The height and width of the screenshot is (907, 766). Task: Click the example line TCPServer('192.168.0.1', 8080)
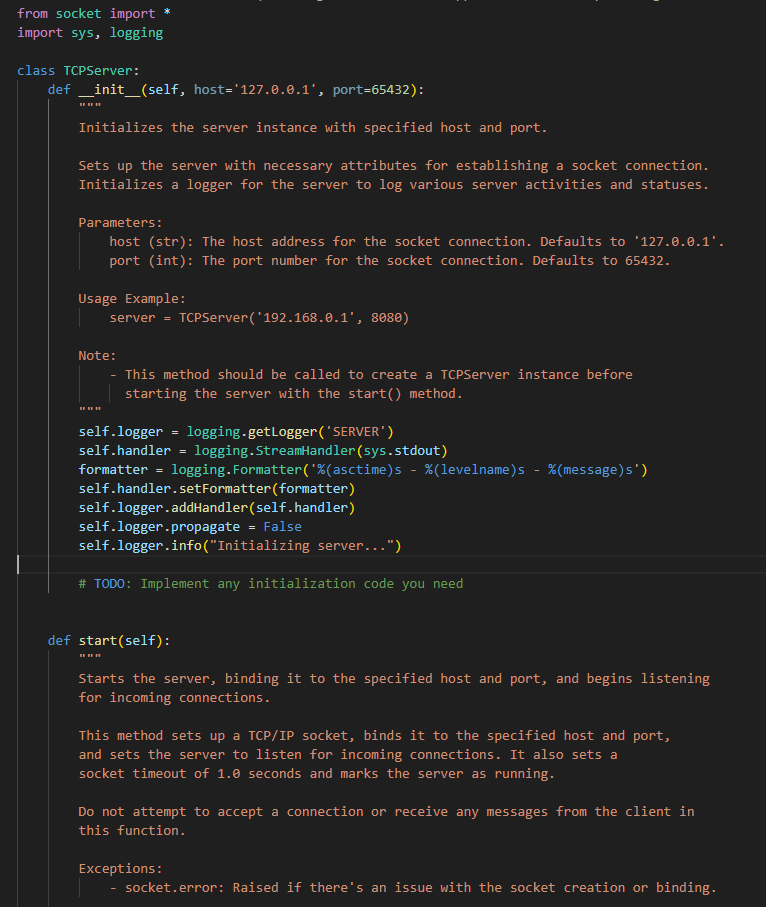pyautogui.click(x=259, y=318)
